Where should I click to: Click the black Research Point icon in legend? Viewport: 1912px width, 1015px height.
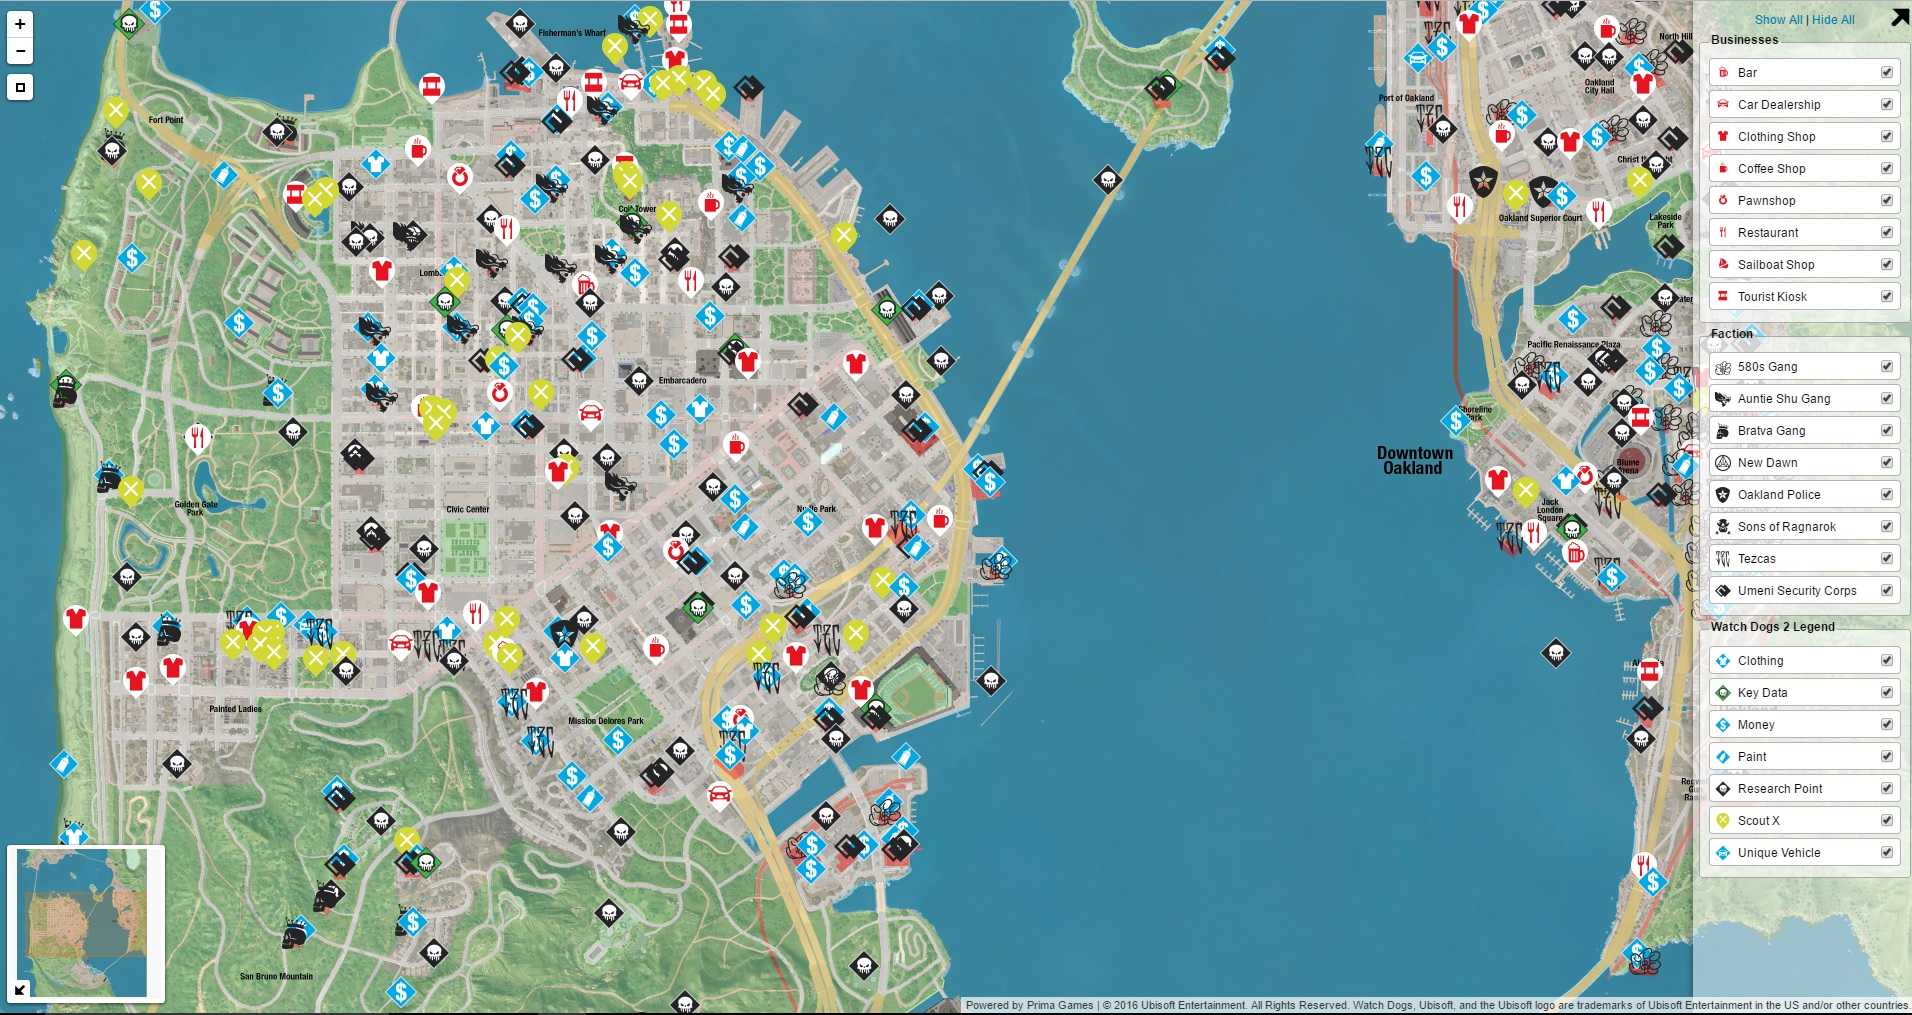[1723, 789]
